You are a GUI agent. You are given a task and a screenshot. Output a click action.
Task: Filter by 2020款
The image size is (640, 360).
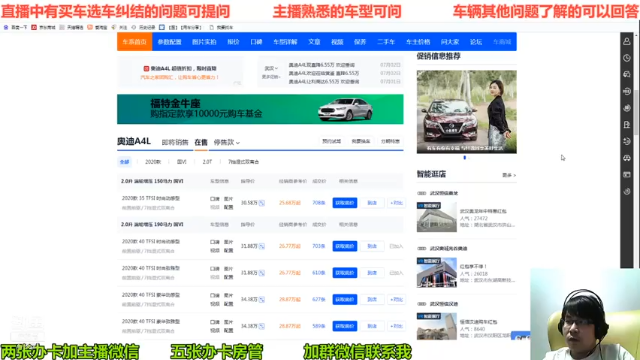click(153, 162)
